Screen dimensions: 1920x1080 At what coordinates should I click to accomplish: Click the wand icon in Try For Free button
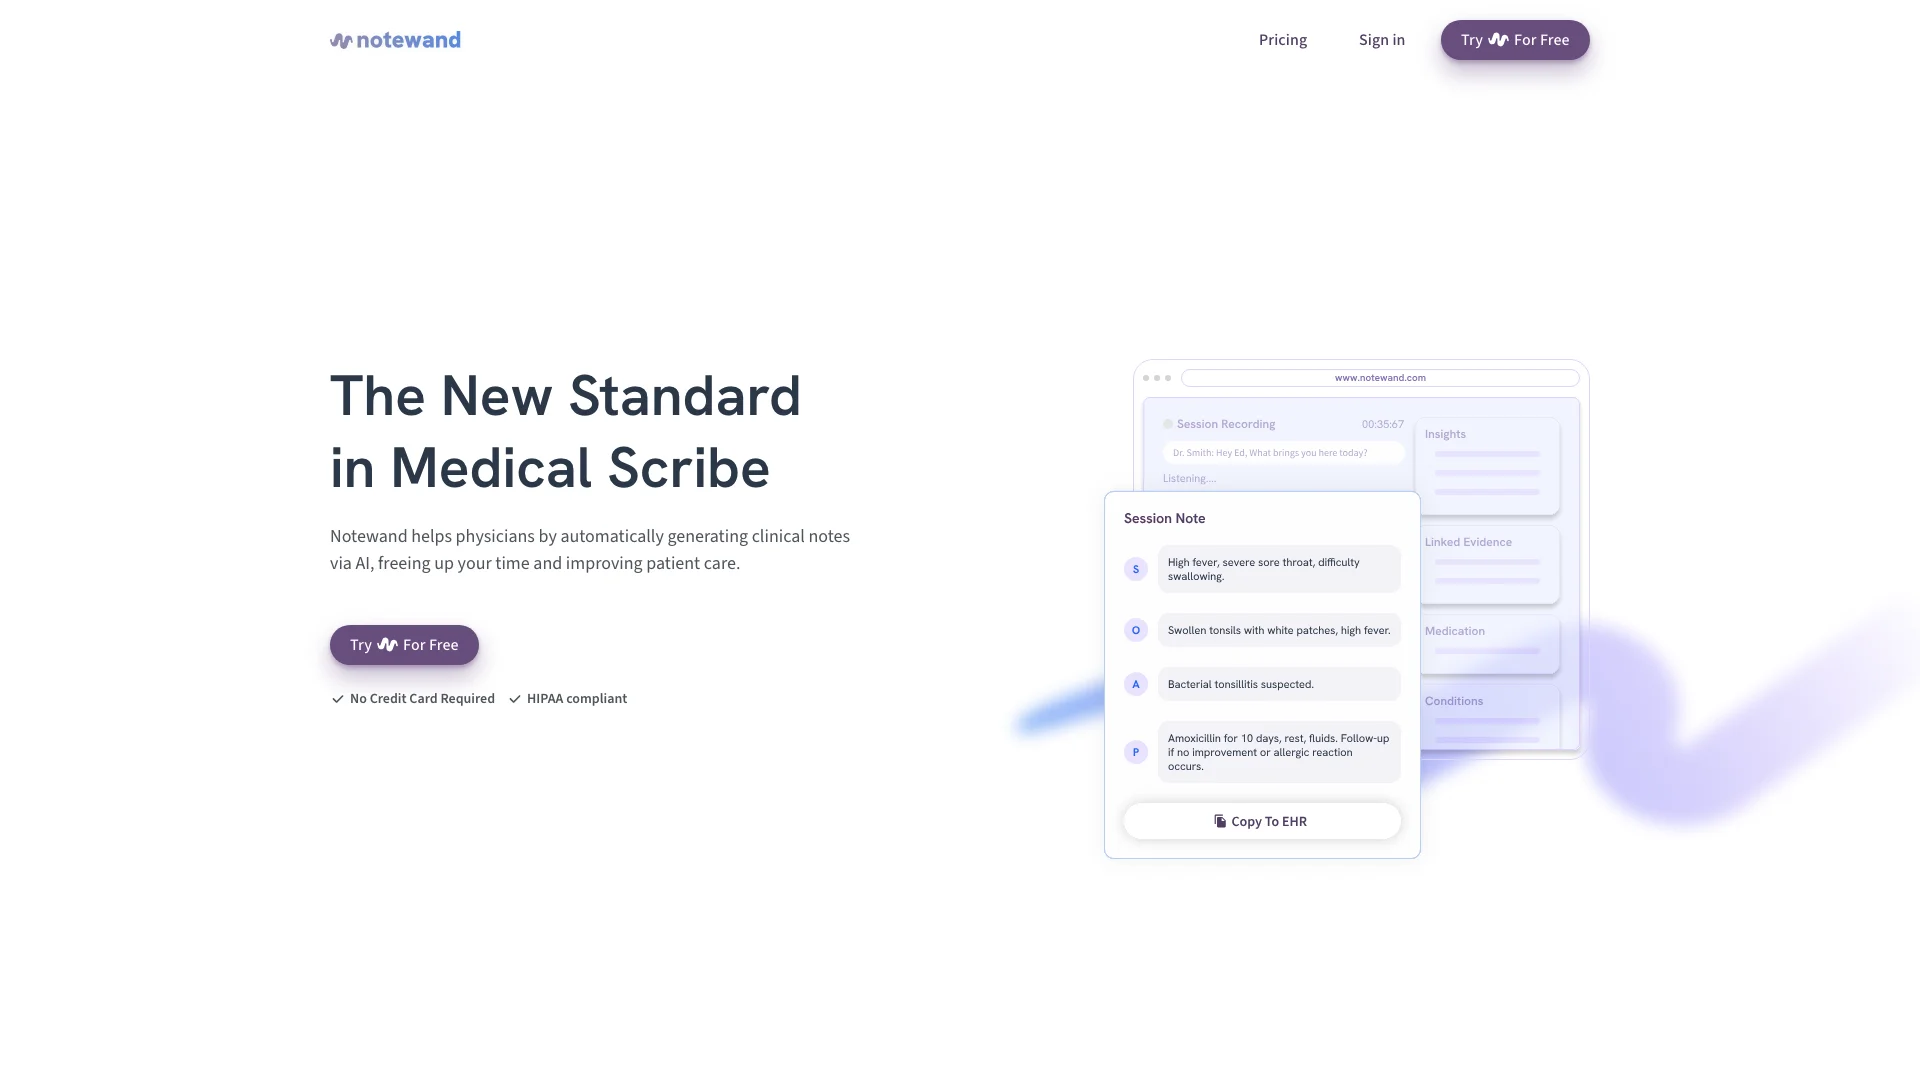(x=1497, y=40)
